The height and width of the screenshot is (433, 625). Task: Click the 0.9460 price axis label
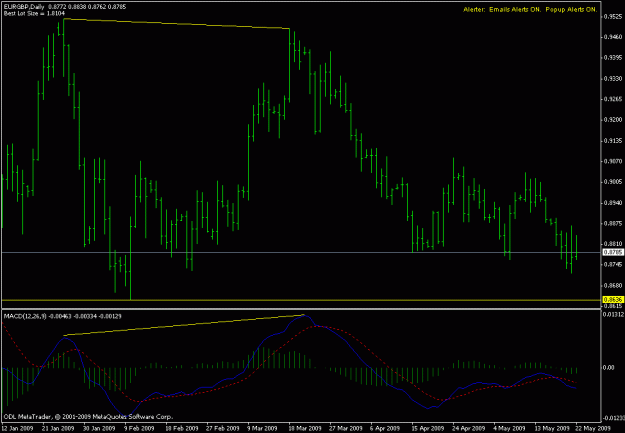point(613,37)
